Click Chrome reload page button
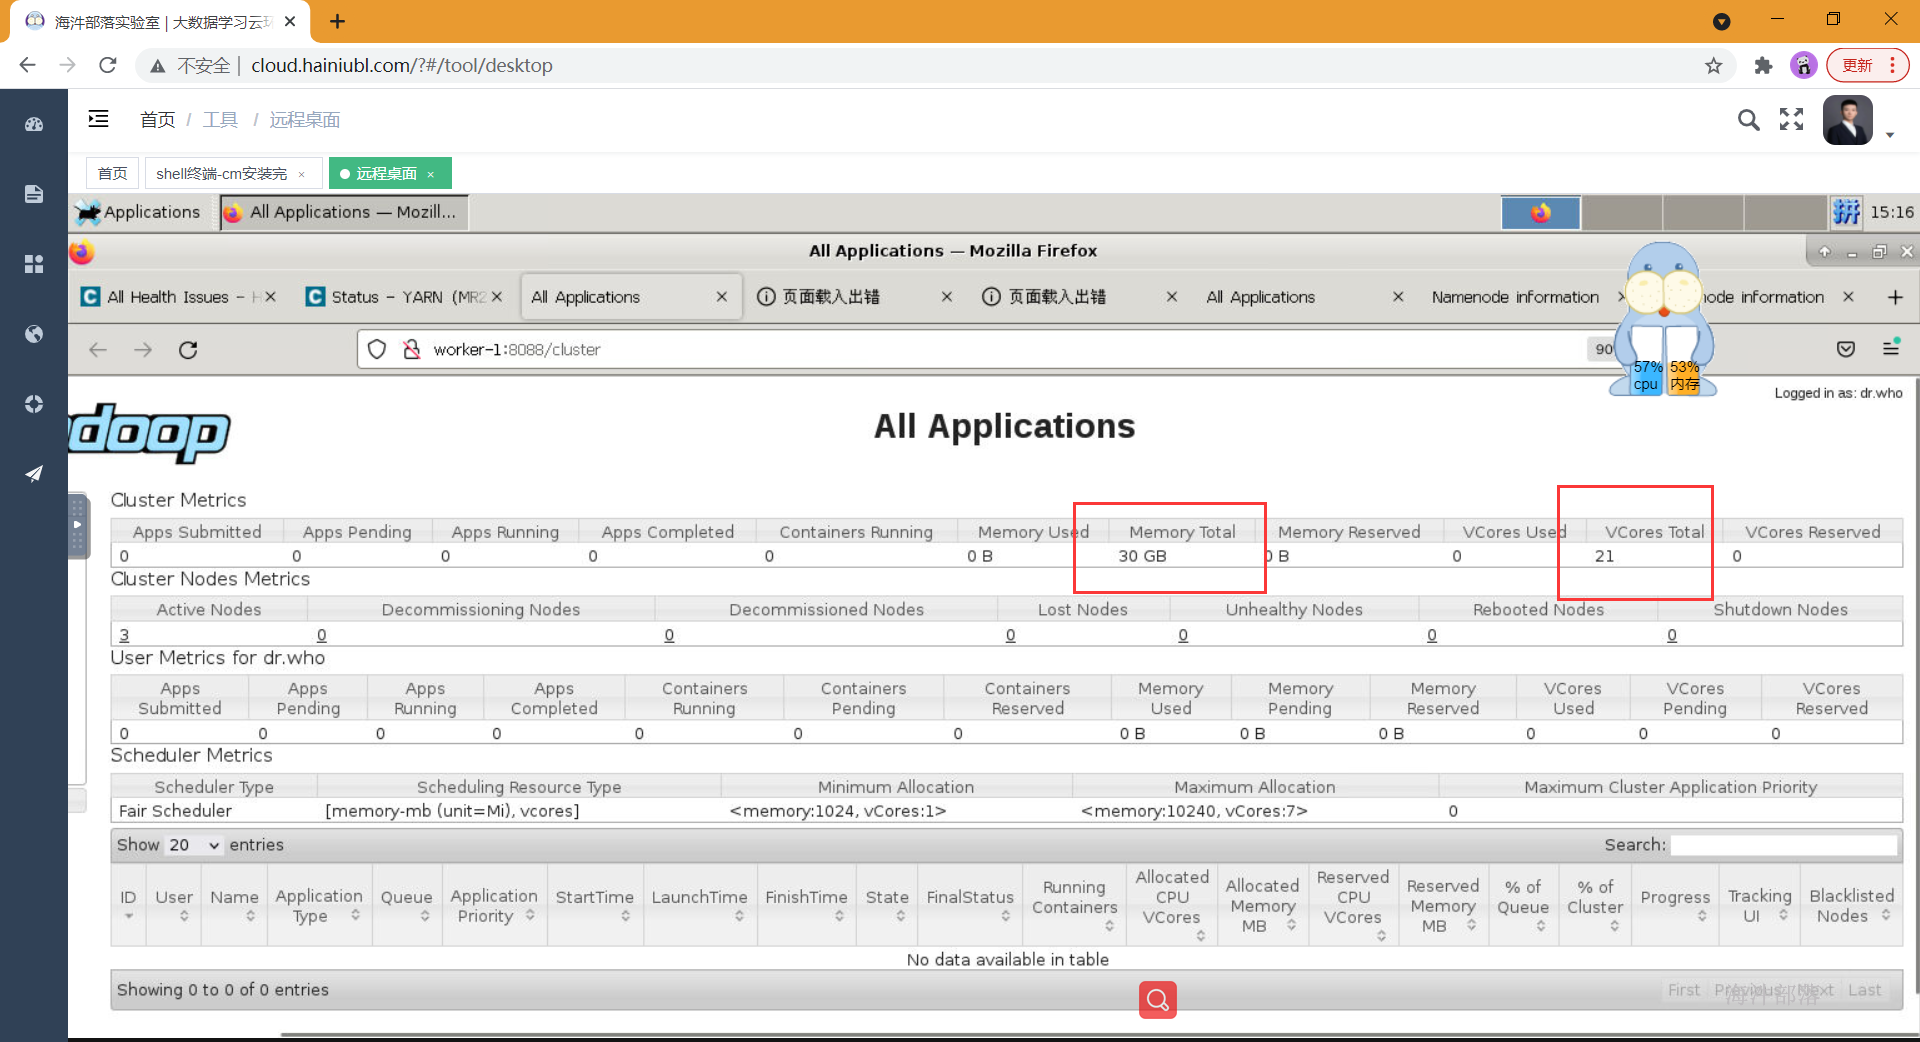 point(108,65)
